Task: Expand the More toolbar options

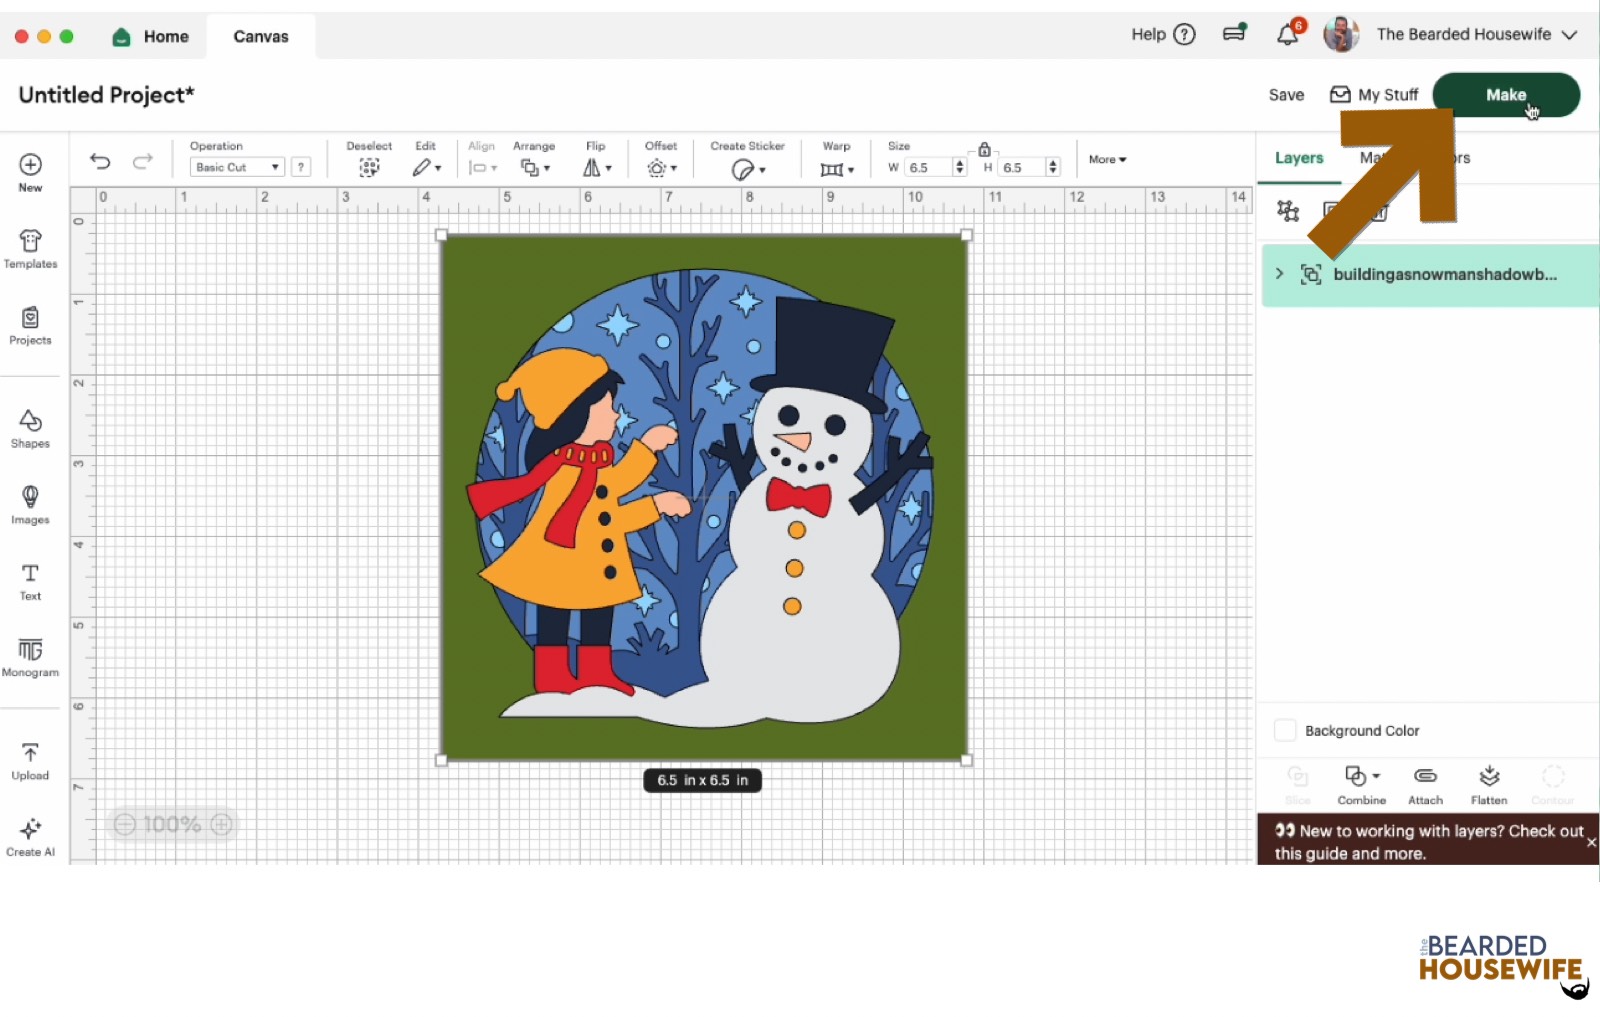Action: [1107, 160]
